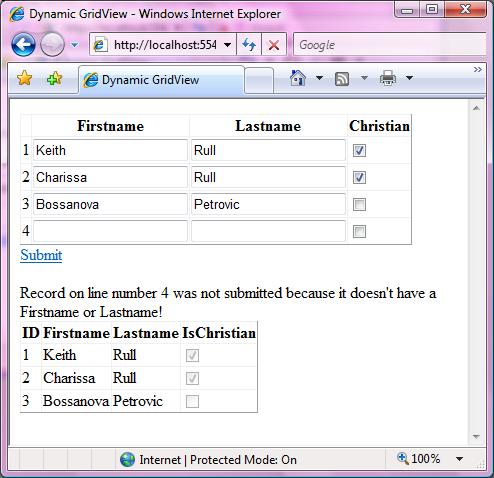
Task: Click the Submit link
Action: pos(41,255)
